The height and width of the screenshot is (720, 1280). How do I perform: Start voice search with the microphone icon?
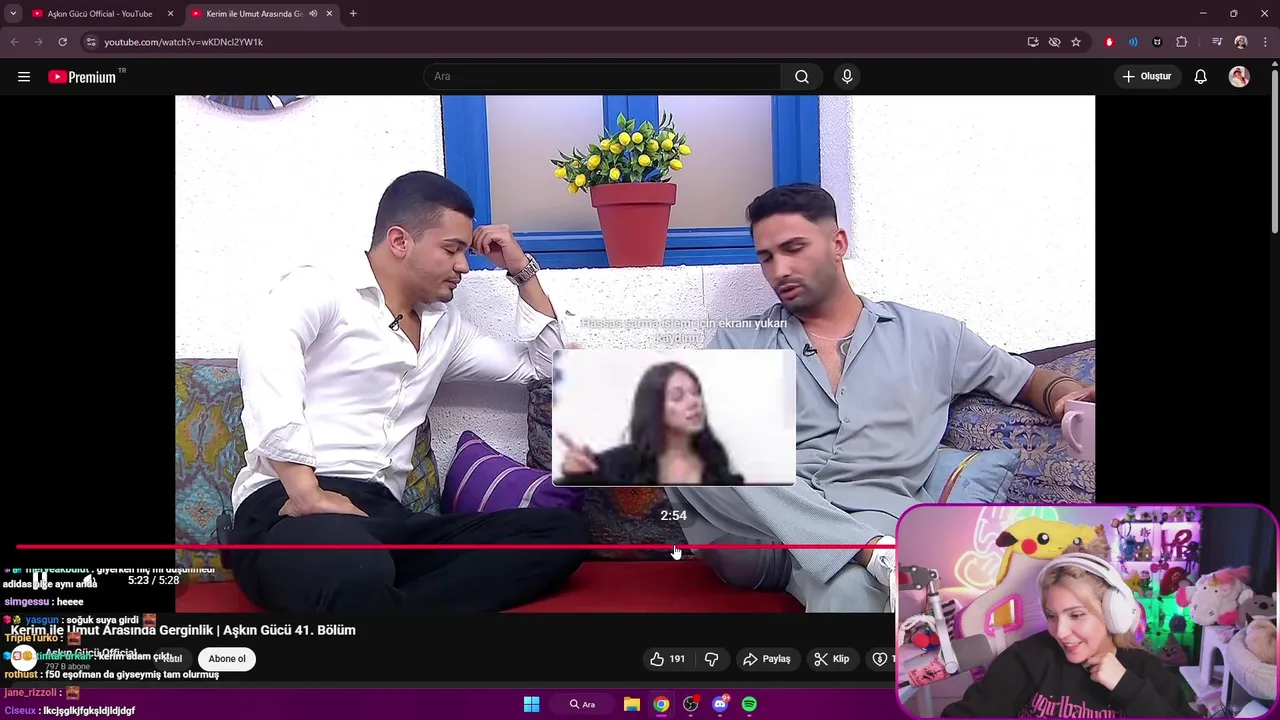(x=847, y=77)
